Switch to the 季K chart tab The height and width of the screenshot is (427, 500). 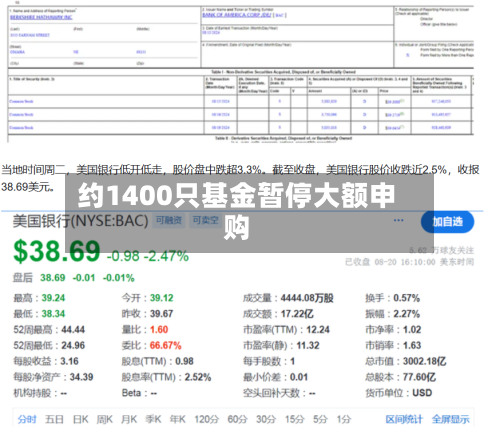click(x=153, y=419)
